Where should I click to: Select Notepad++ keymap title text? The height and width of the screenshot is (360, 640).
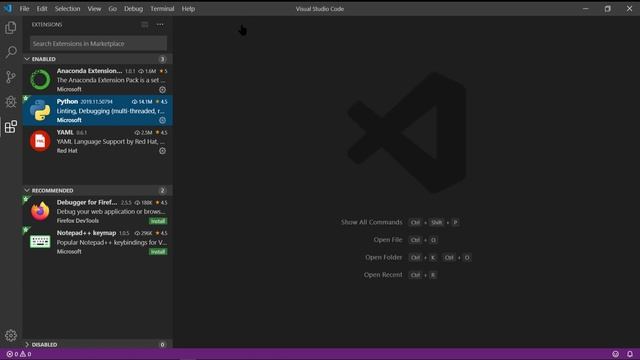[x=87, y=233]
